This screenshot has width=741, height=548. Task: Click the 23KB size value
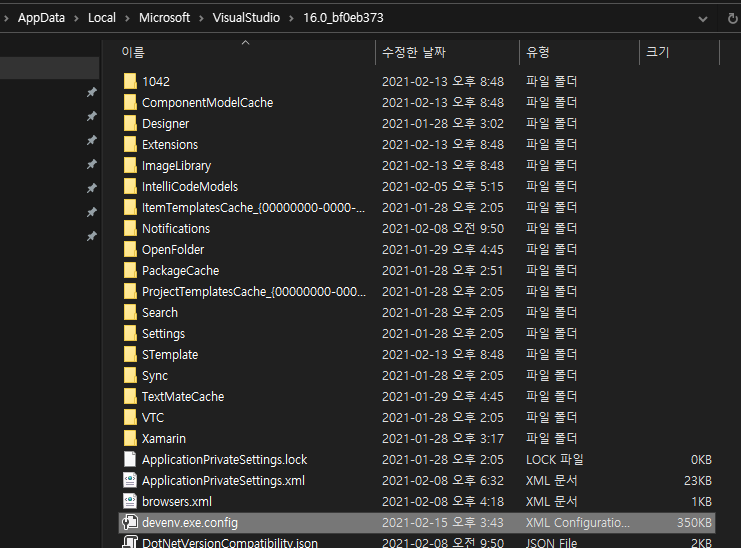point(698,480)
